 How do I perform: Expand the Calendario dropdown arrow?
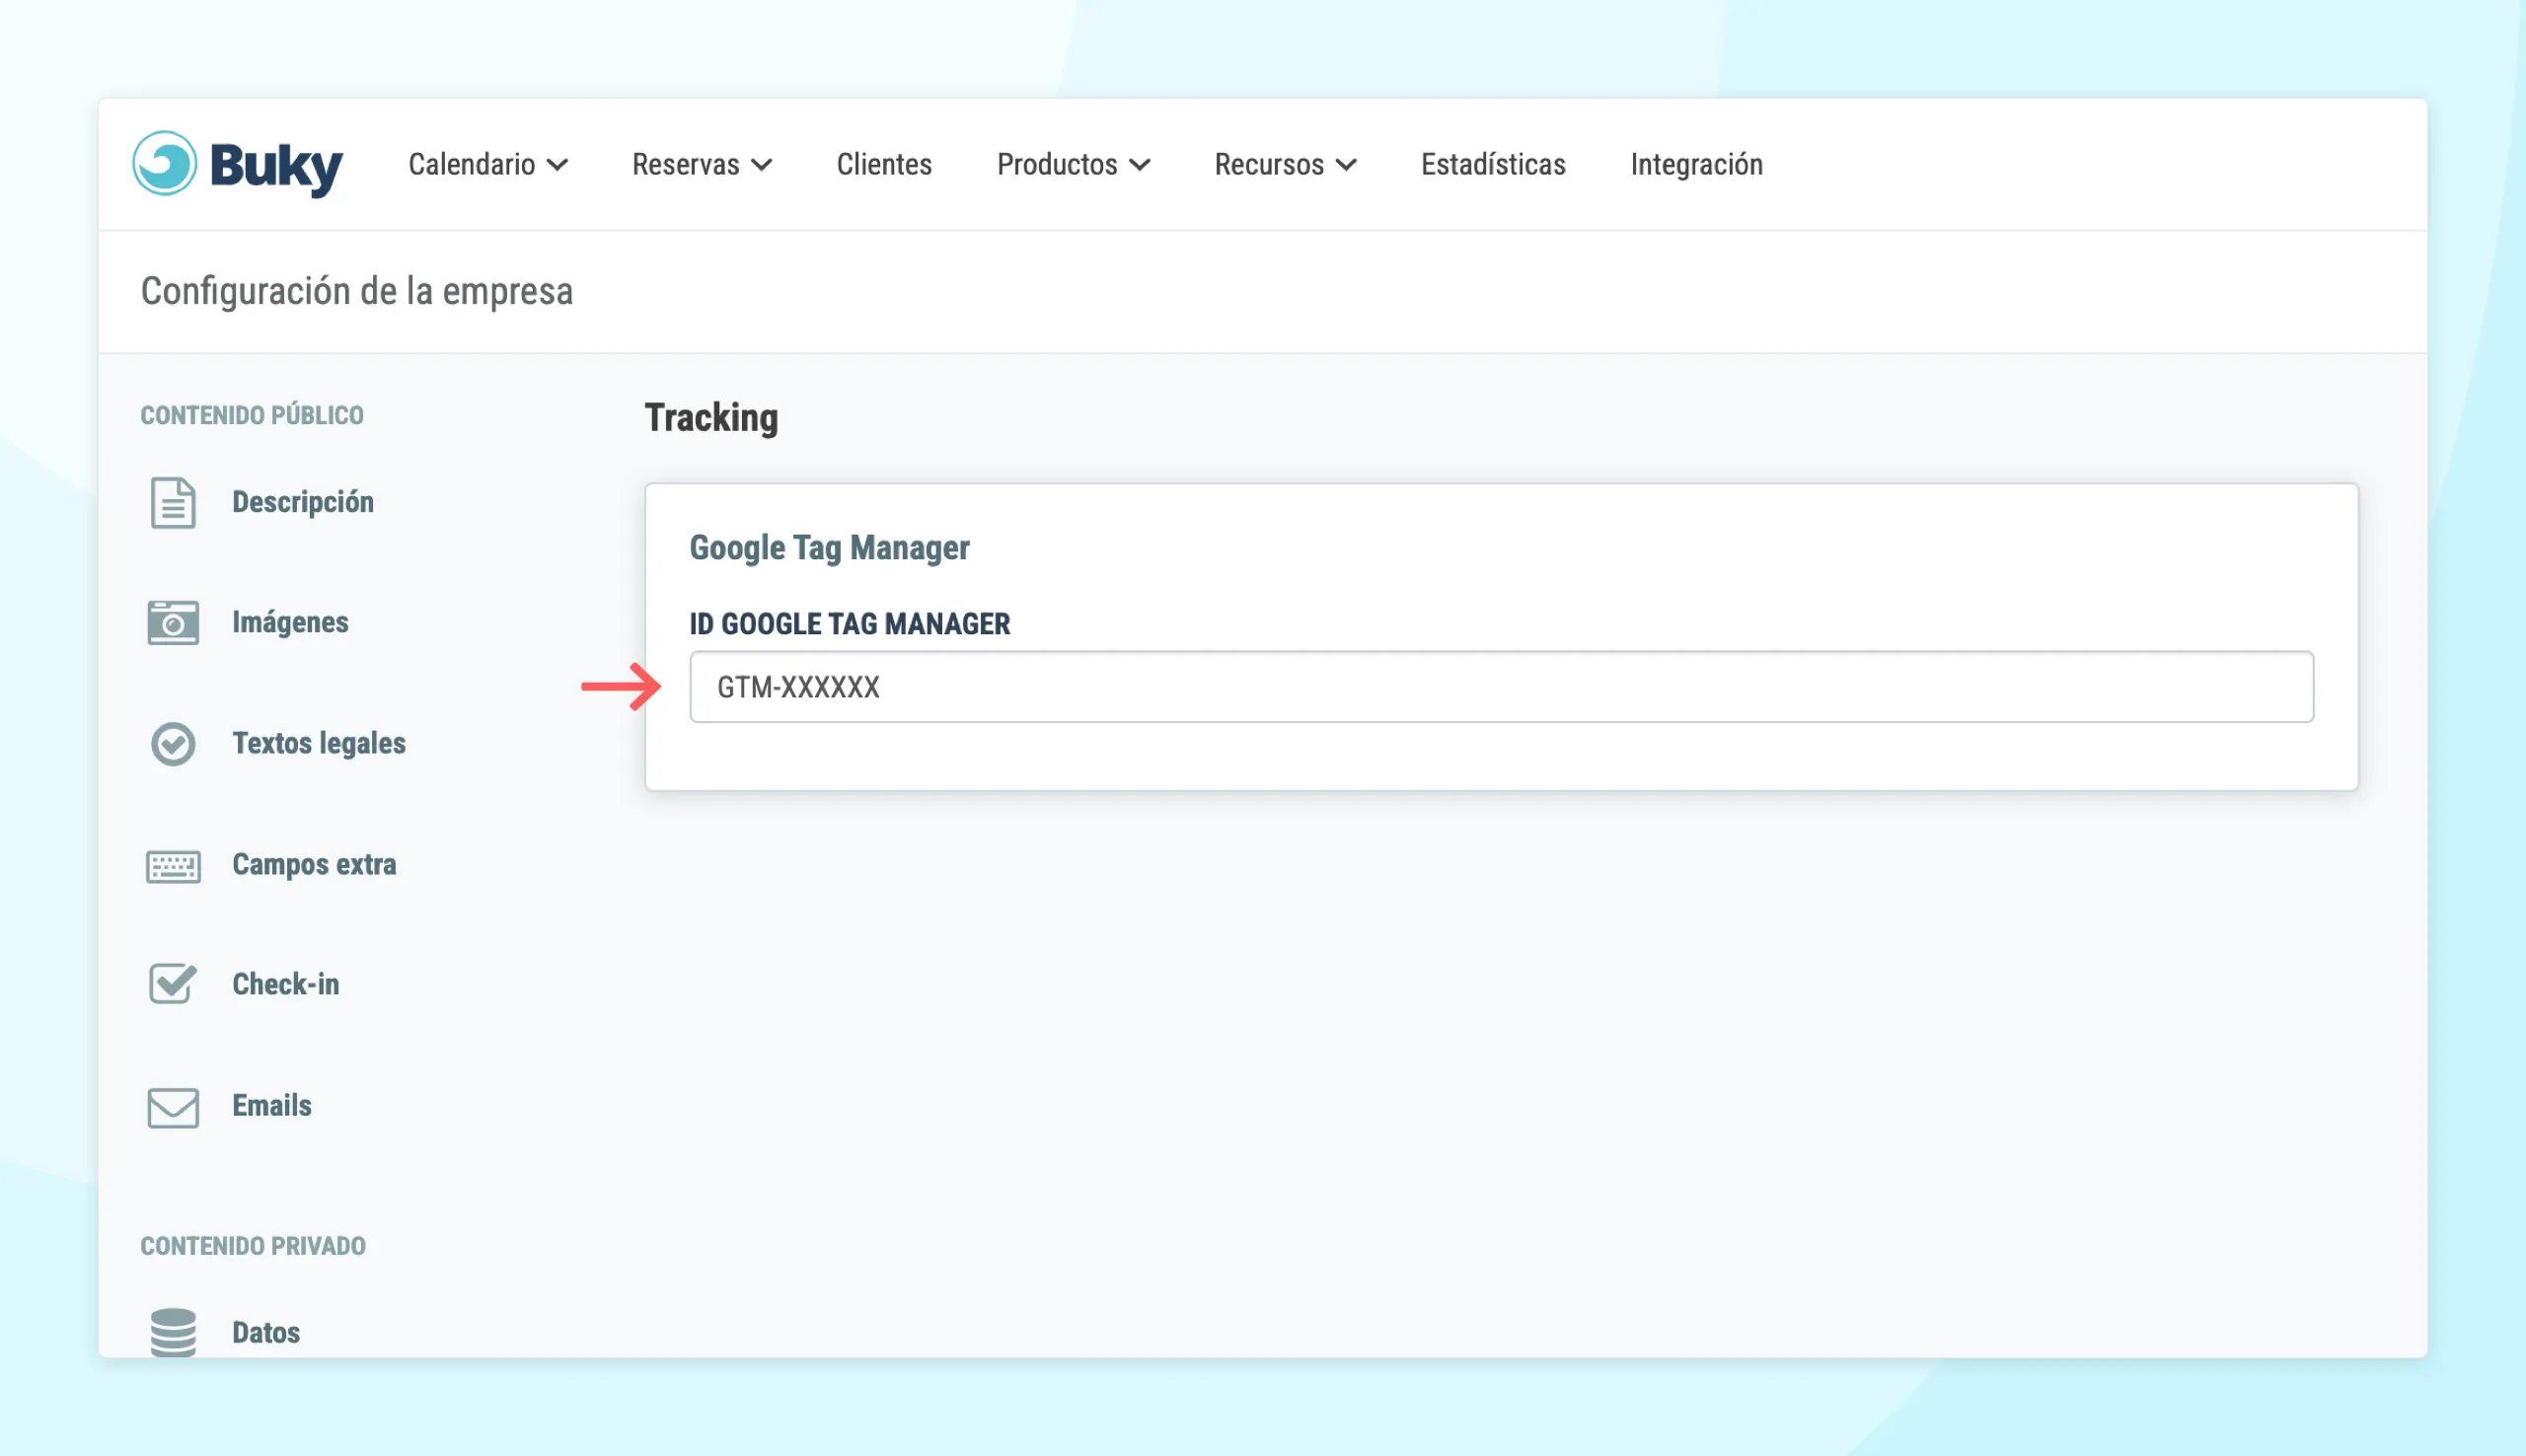(x=558, y=165)
